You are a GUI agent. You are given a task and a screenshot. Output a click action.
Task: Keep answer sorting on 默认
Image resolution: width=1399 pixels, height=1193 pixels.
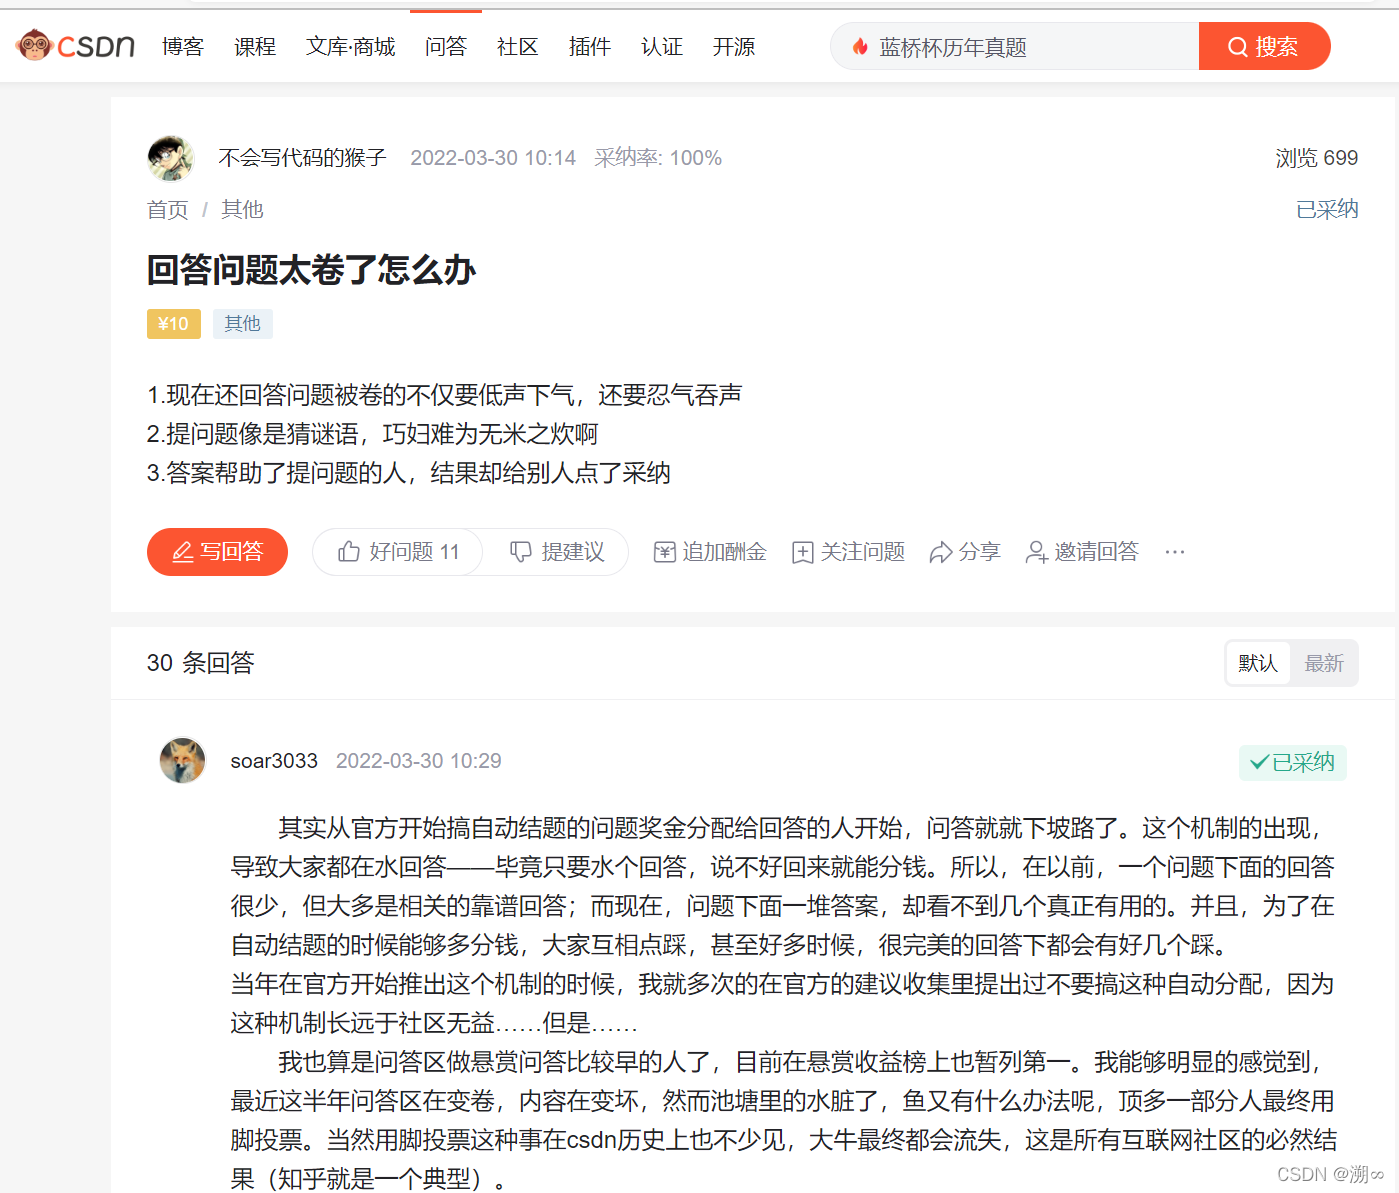click(1257, 662)
